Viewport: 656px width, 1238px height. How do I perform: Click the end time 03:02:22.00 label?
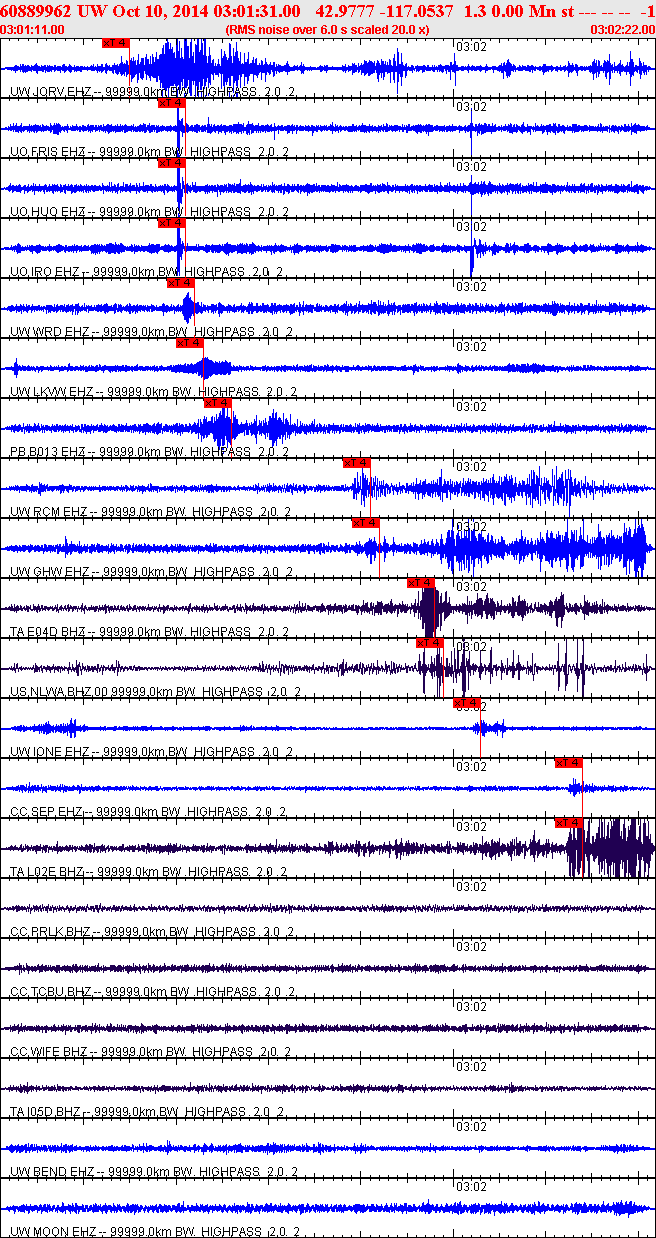[x=622, y=30]
